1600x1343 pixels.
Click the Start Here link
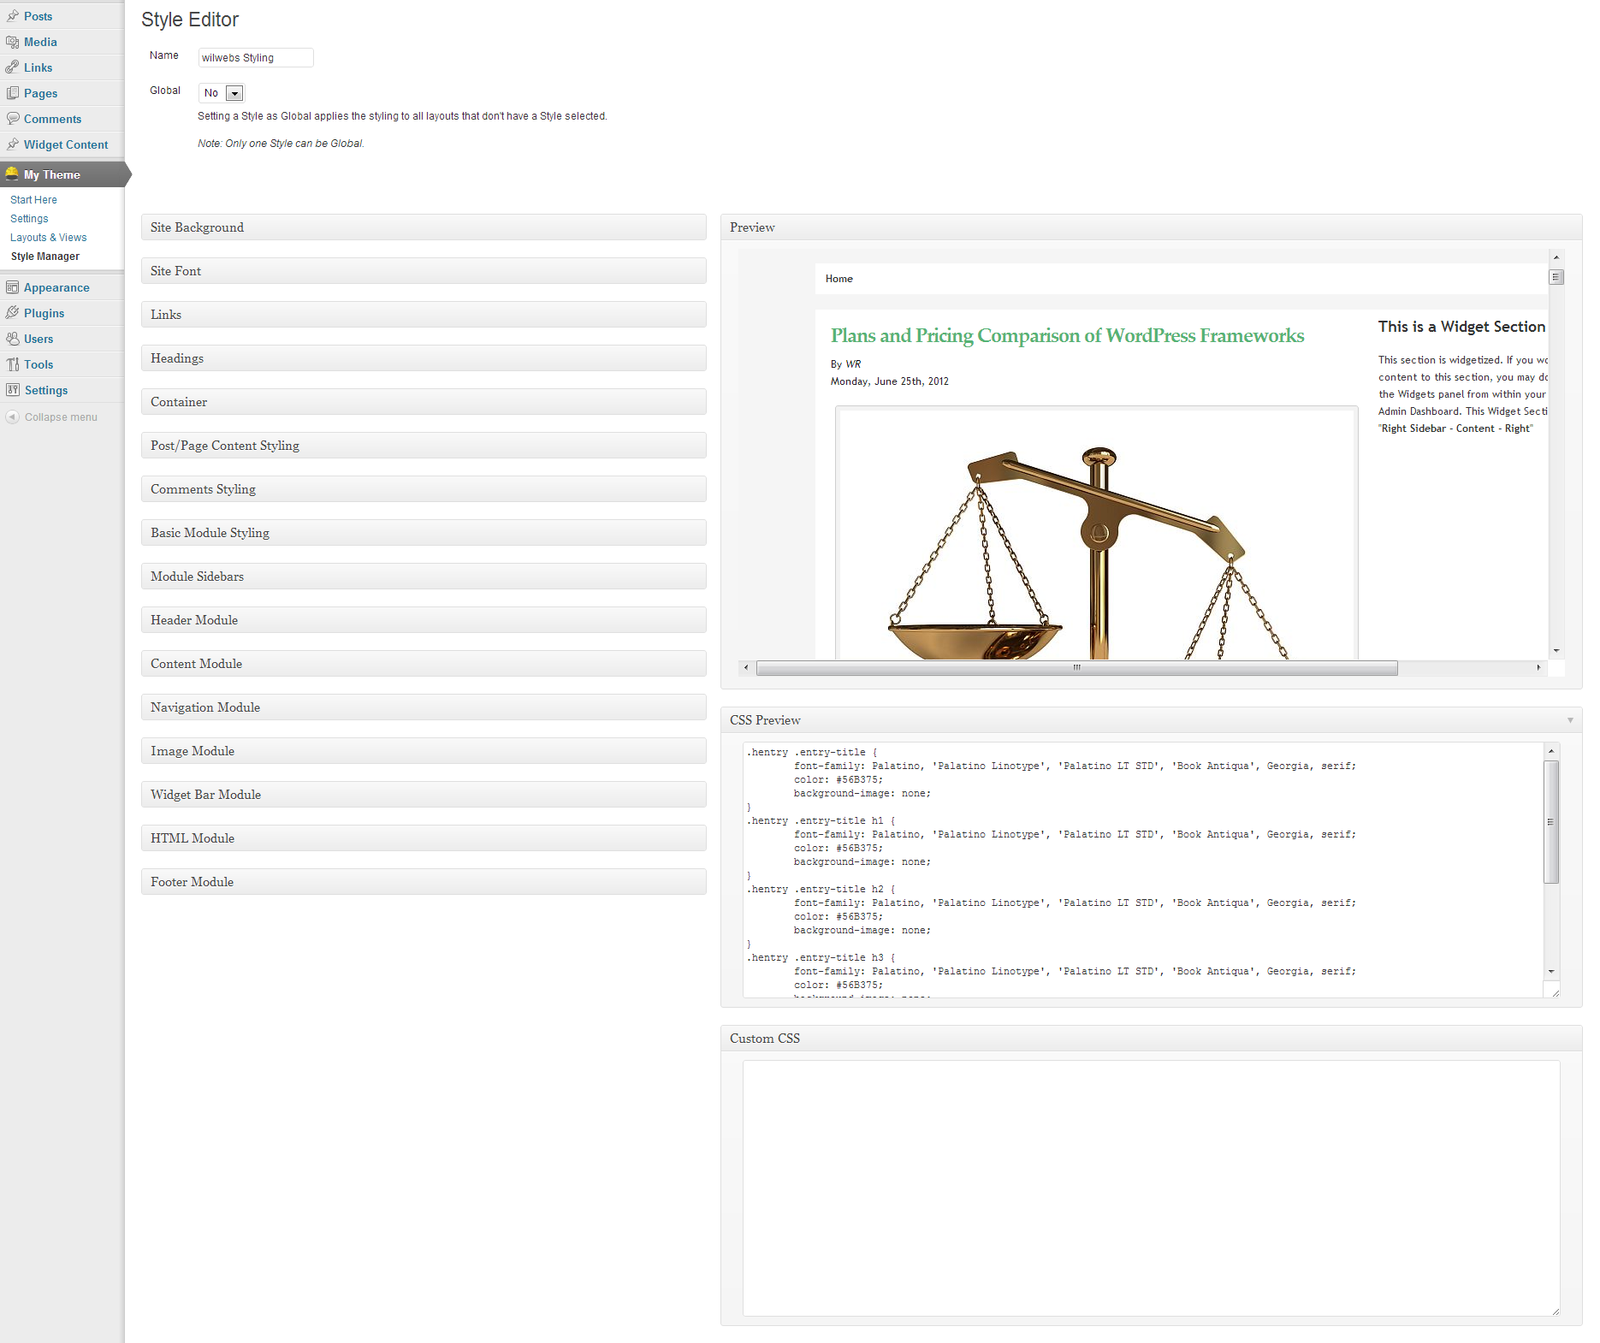[x=33, y=200]
